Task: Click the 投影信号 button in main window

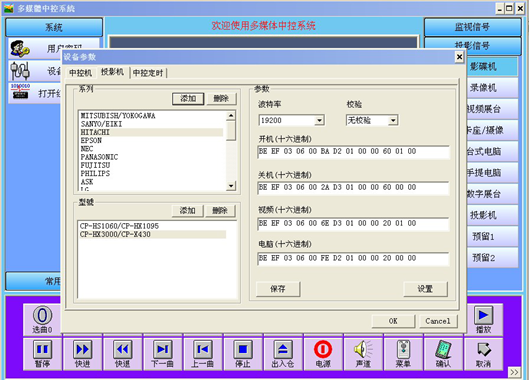Action: click(472, 46)
